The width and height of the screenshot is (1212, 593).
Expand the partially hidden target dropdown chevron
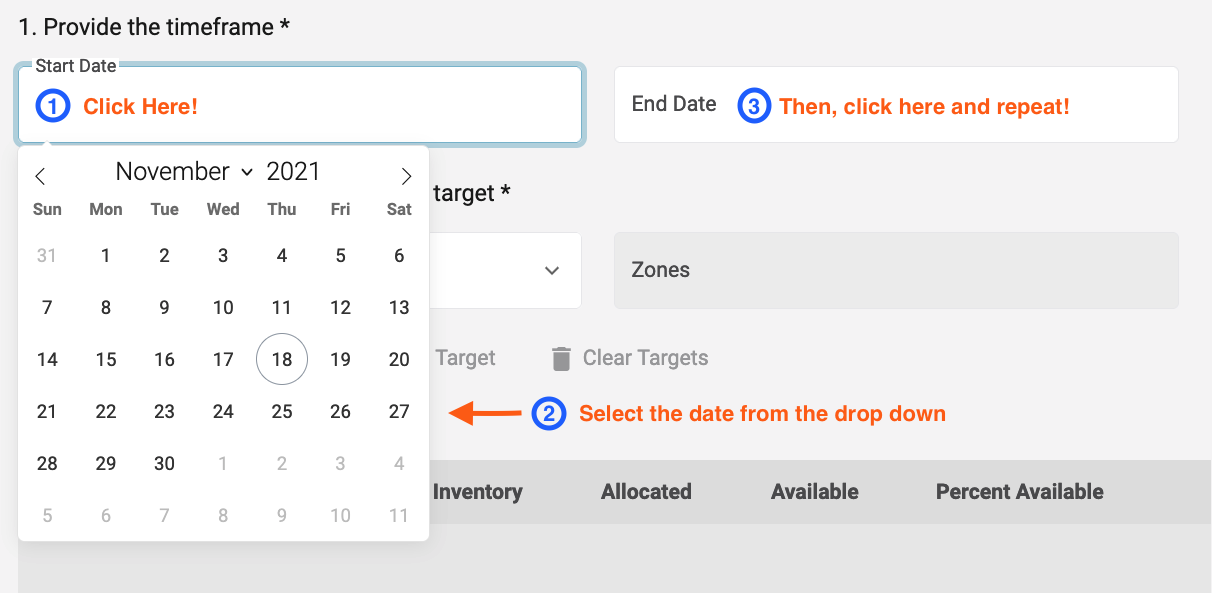[551, 271]
